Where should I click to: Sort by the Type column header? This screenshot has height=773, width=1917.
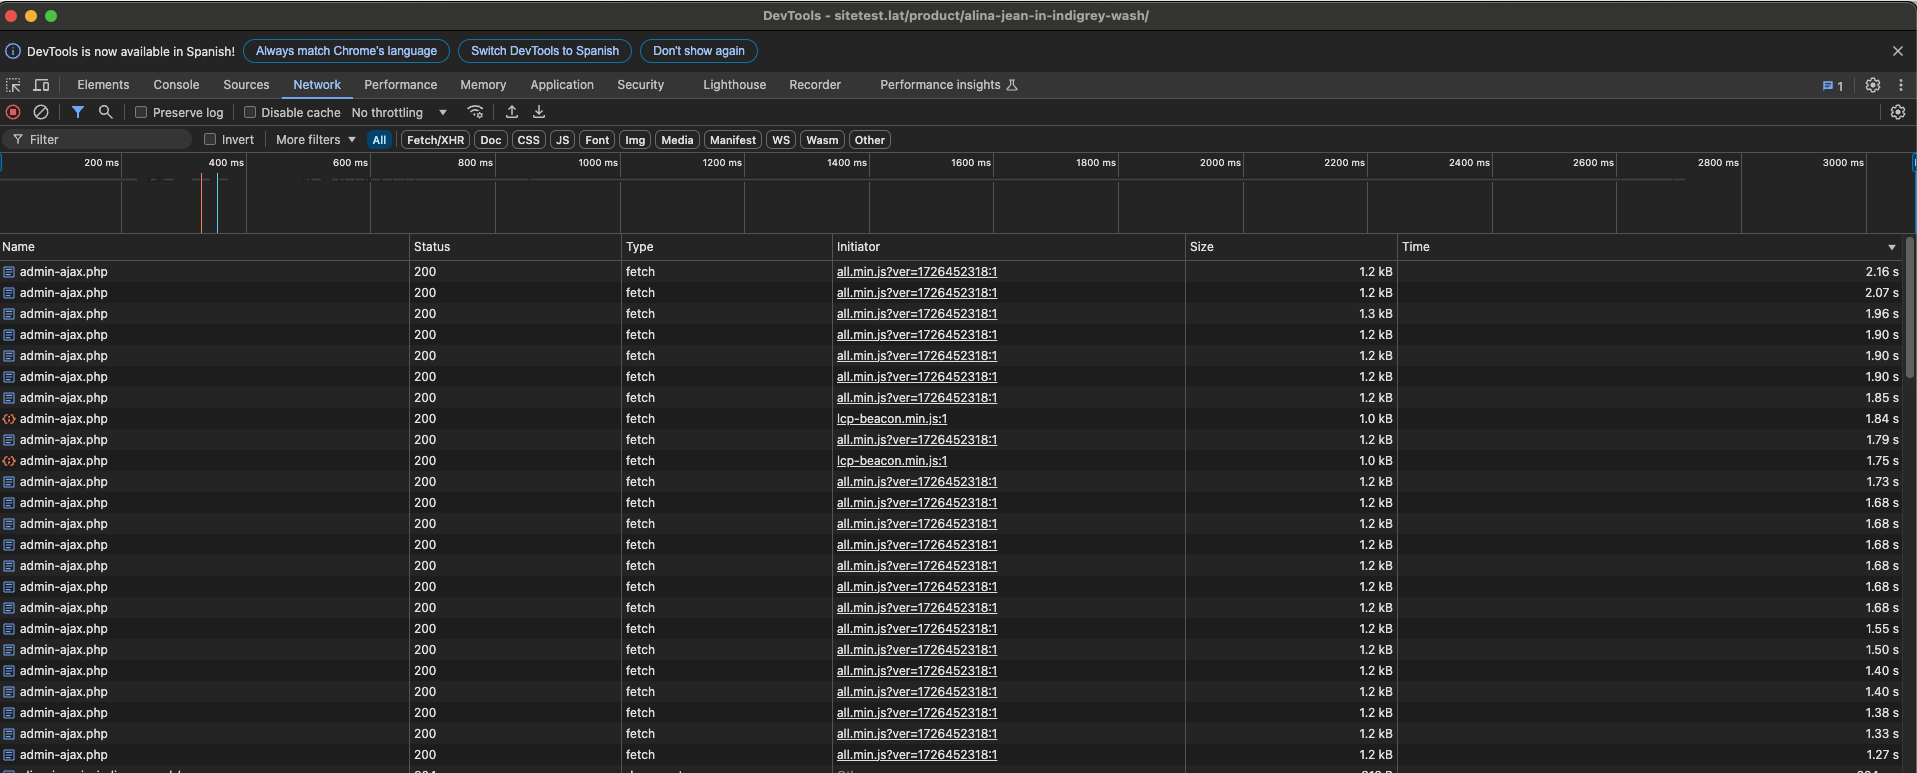click(727, 247)
